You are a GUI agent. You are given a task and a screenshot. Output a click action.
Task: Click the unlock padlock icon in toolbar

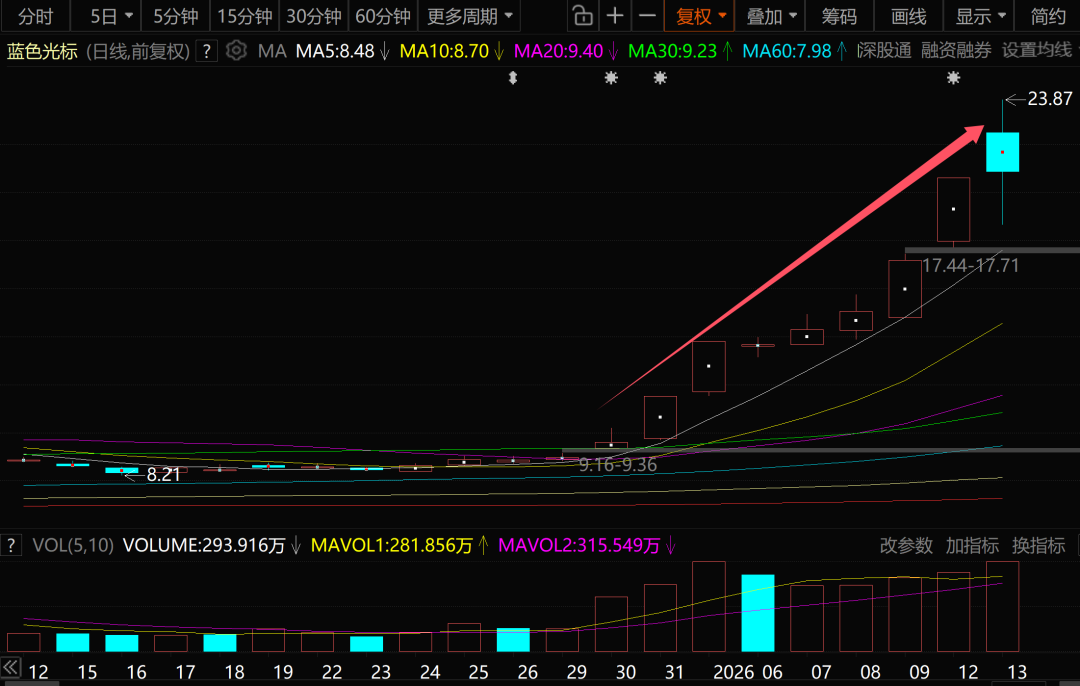pyautogui.click(x=581, y=16)
